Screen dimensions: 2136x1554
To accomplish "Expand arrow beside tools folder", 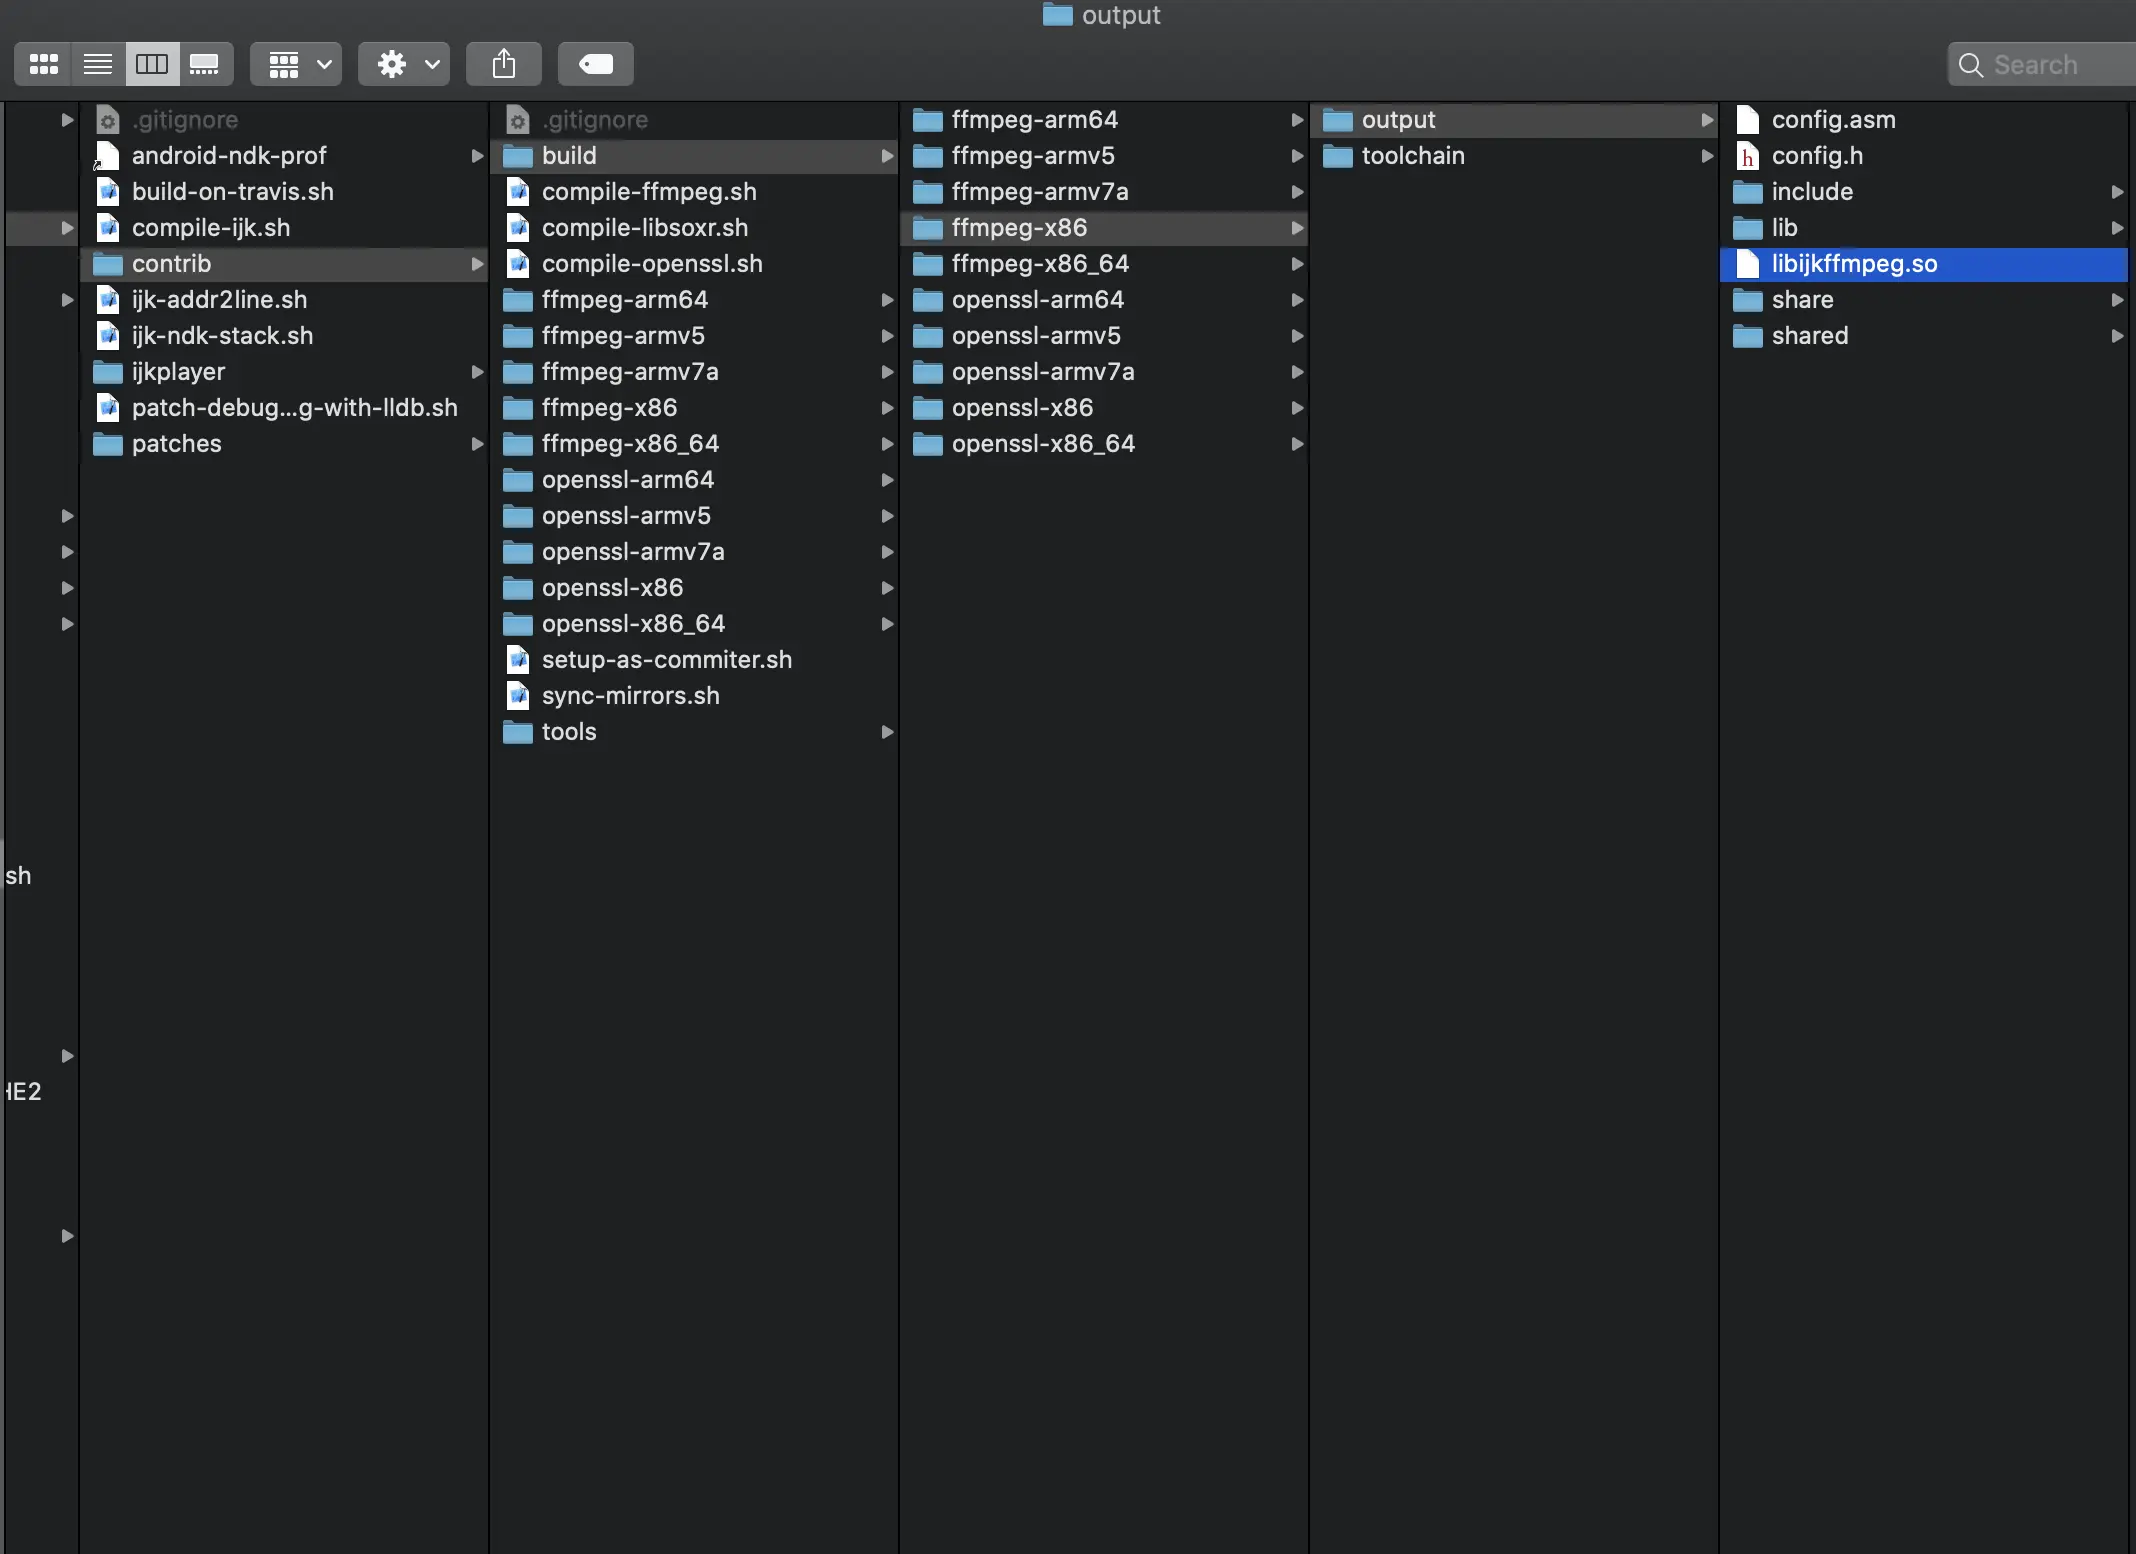I will pos(887,732).
